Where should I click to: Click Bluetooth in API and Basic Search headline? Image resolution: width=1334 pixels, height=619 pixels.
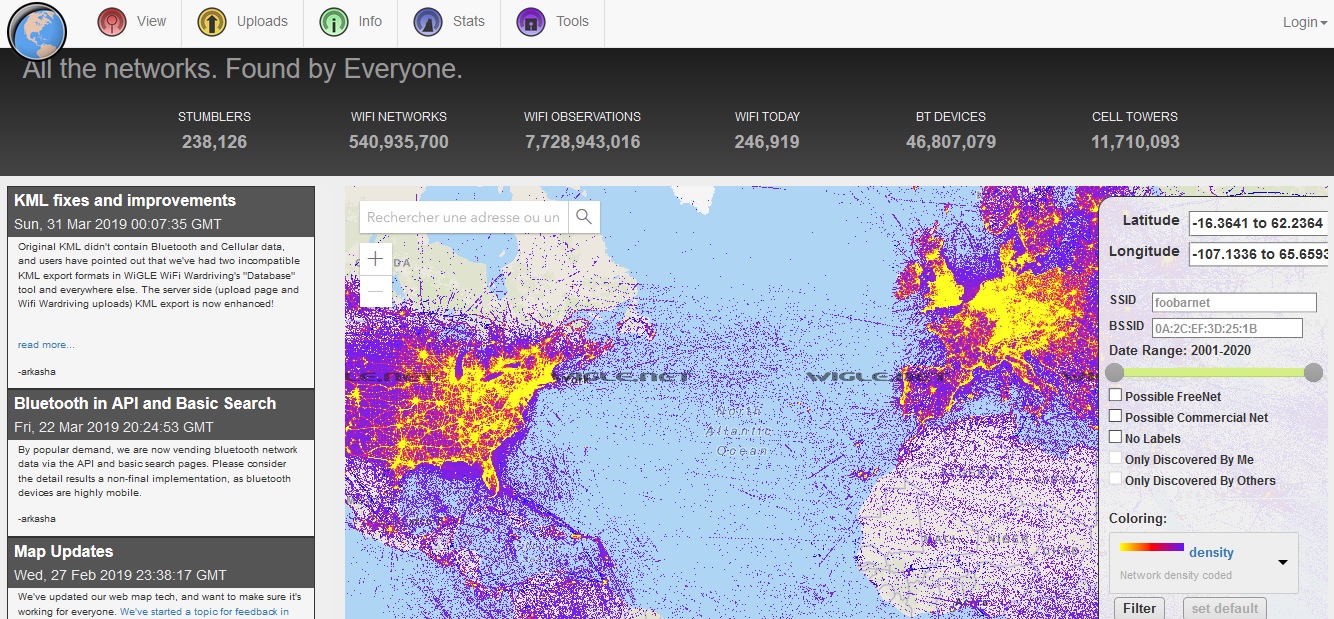pyautogui.click(x=145, y=404)
